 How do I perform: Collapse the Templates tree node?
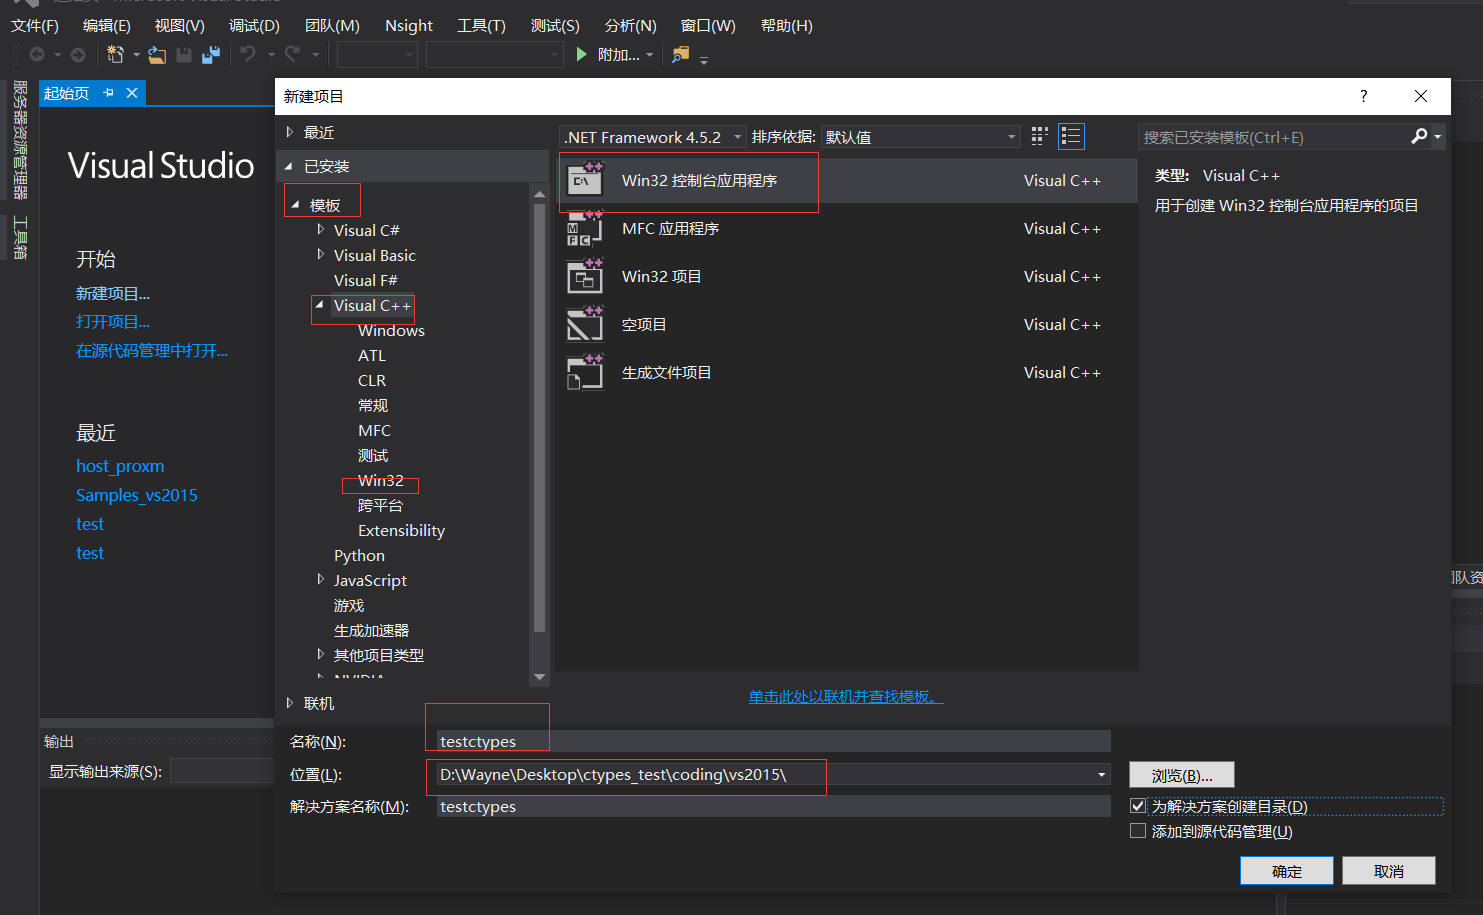point(295,205)
